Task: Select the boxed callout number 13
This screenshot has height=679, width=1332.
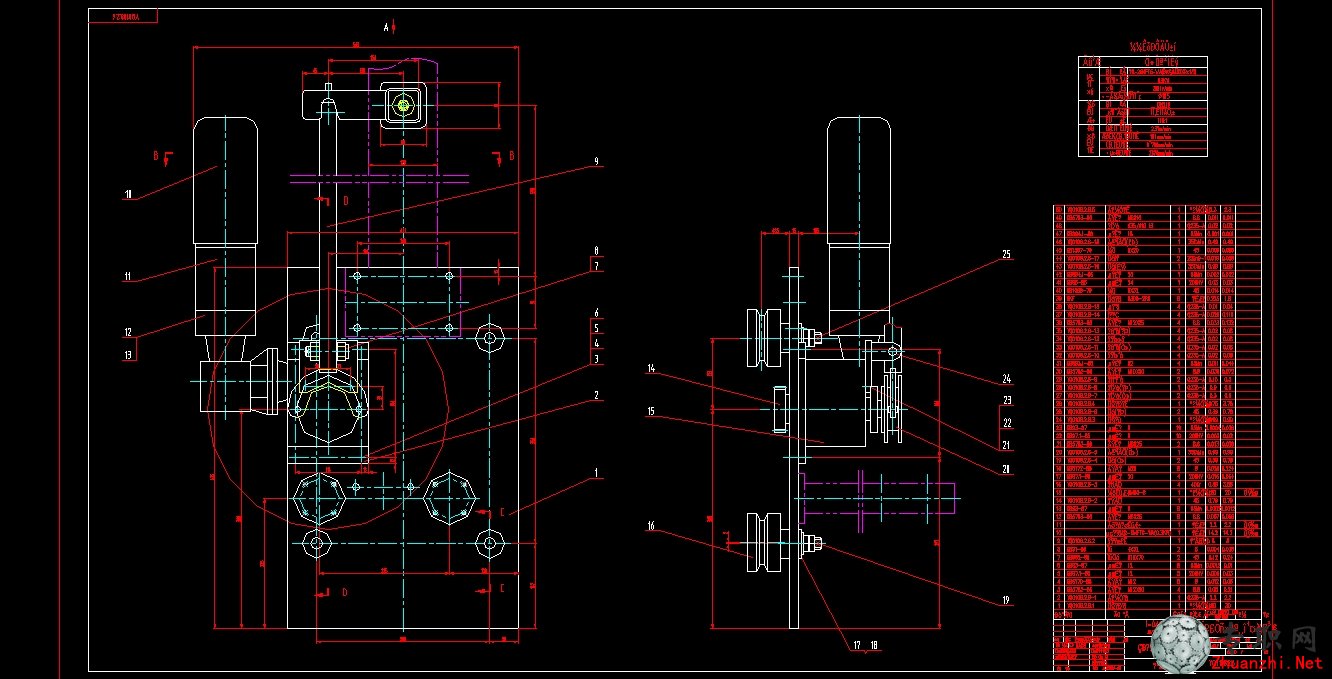Action: pos(128,354)
